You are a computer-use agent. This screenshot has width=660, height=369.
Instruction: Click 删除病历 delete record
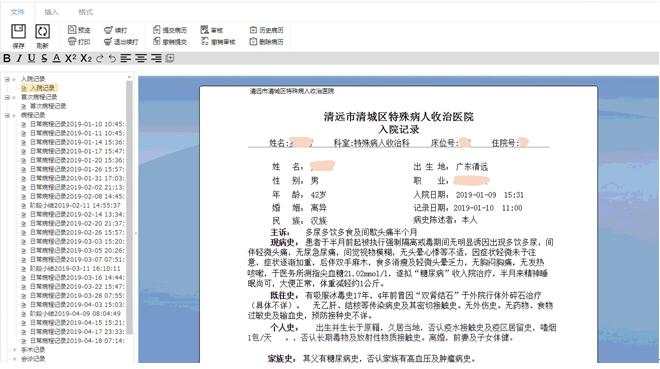click(x=266, y=42)
